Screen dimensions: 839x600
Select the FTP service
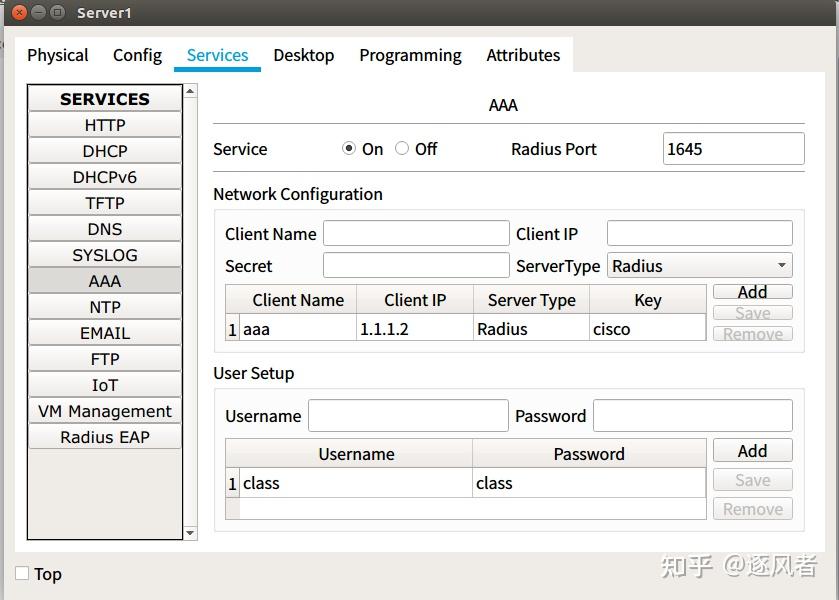tap(105, 359)
